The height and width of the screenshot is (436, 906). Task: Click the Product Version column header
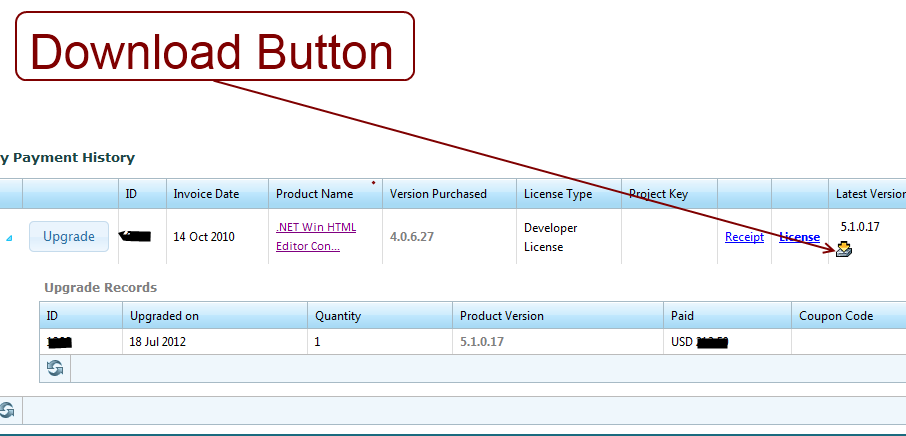pyautogui.click(x=502, y=316)
